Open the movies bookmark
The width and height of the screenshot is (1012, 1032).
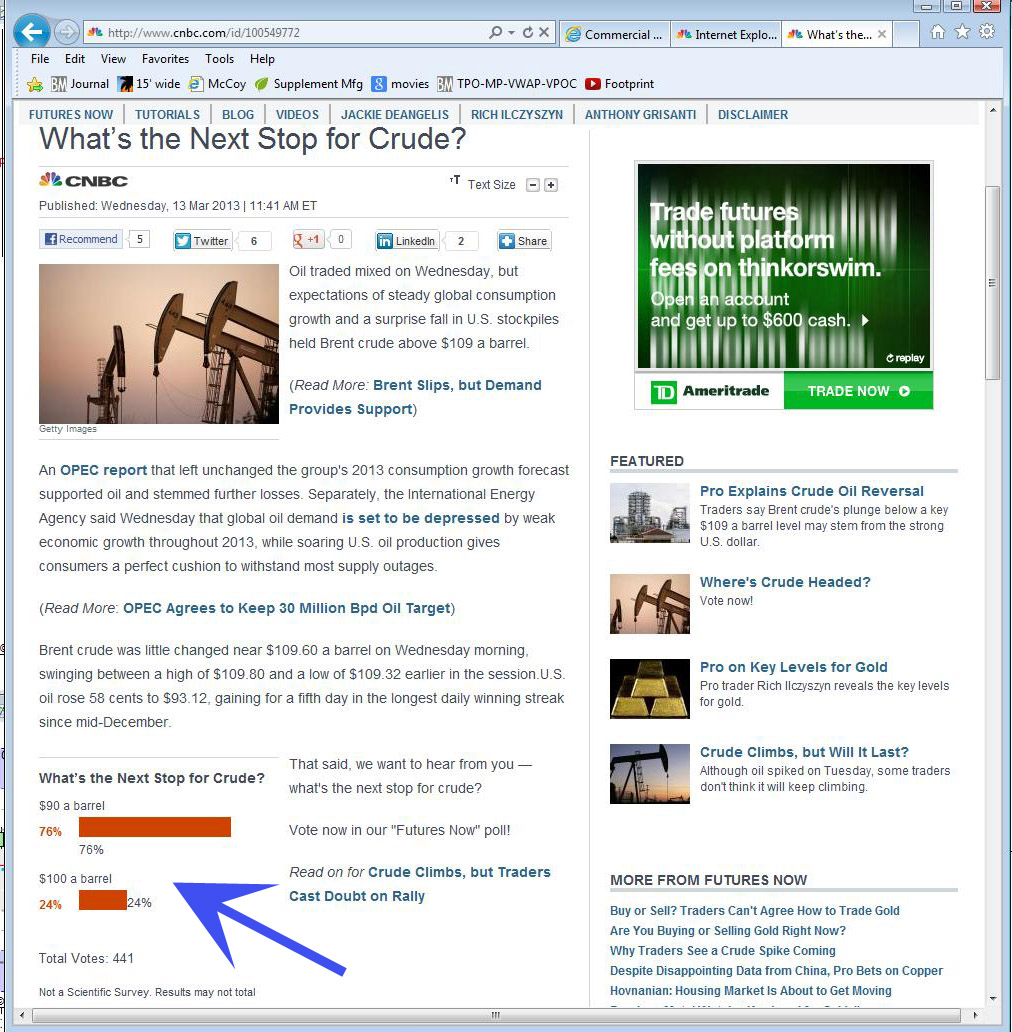point(400,84)
